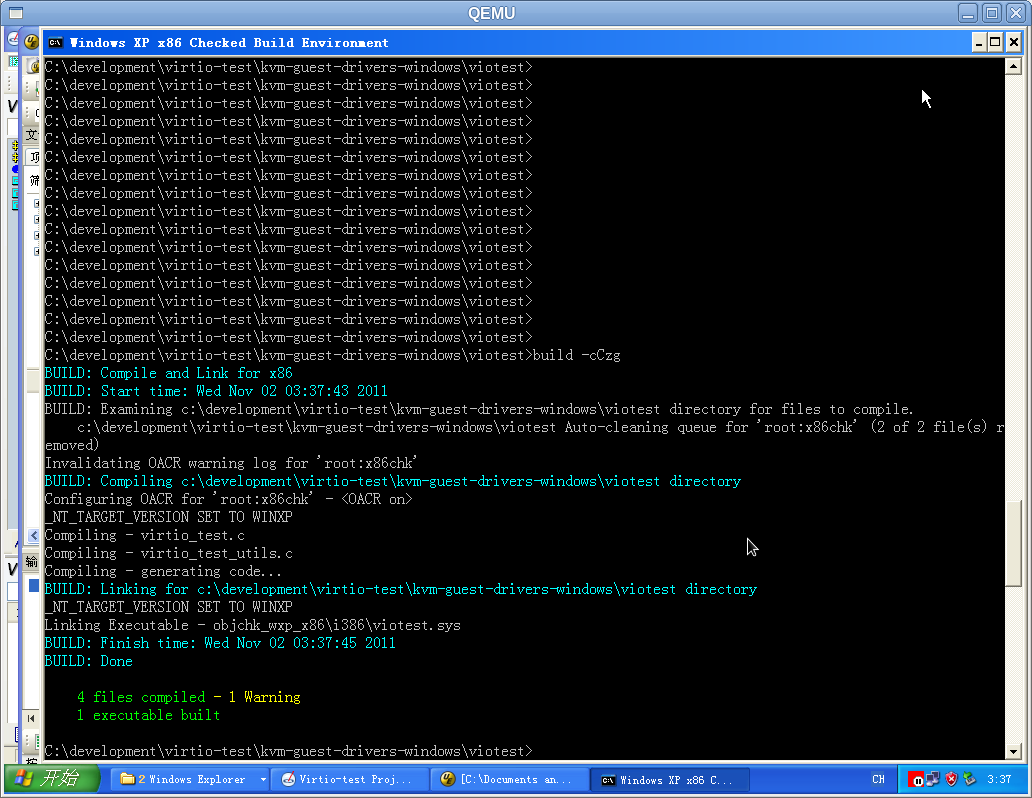Switch to the C:\Documents an... UltraEdit task
This screenshot has height=798, width=1032.
(509, 780)
